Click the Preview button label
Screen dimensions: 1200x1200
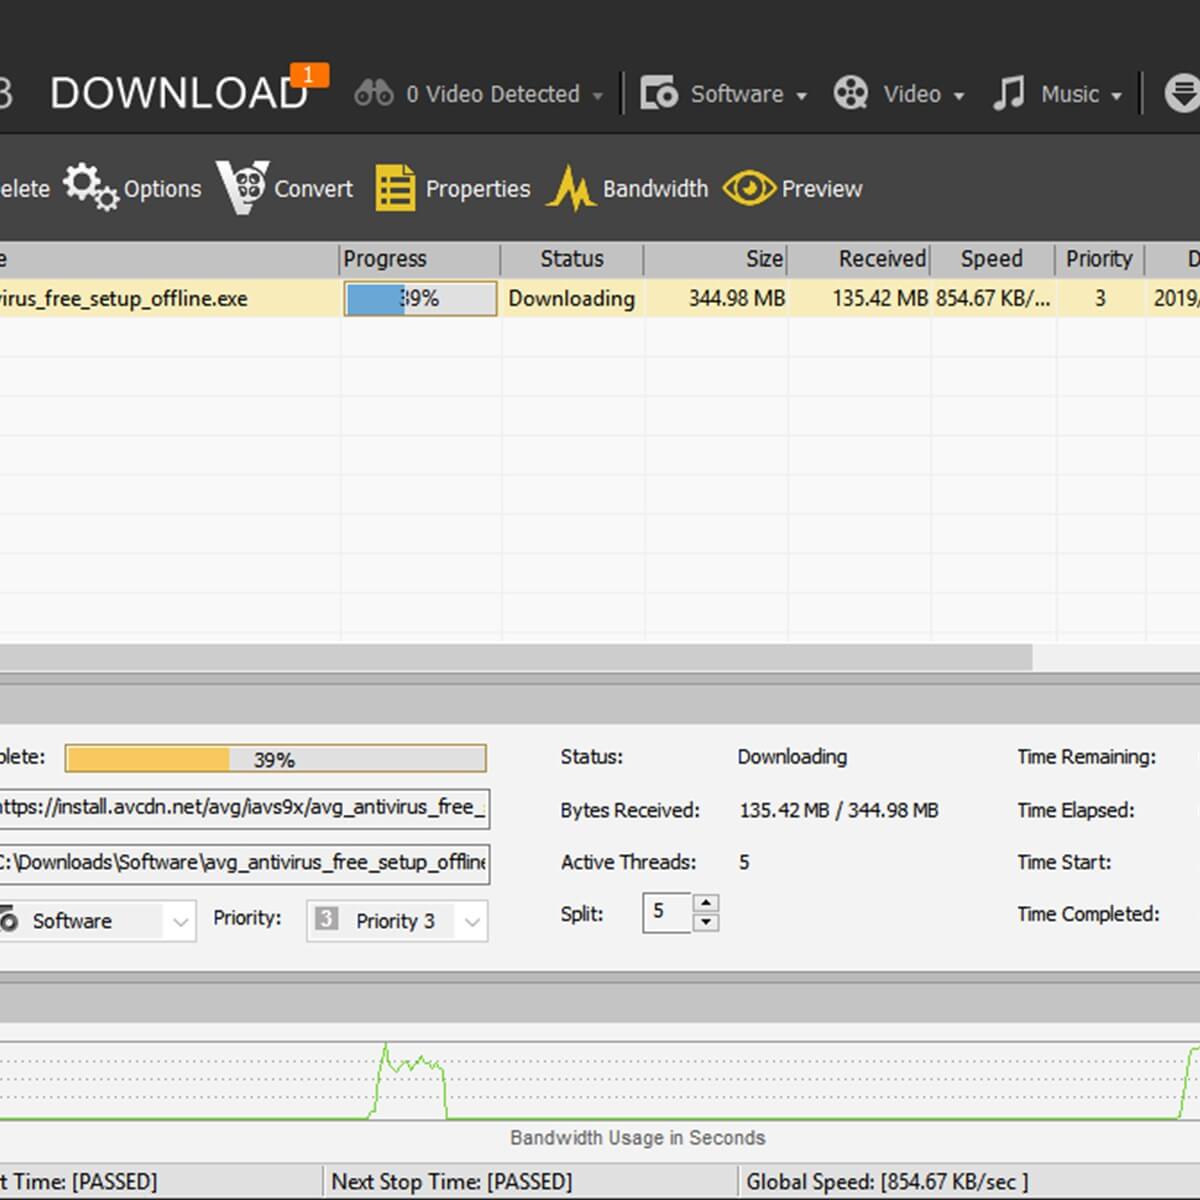point(822,189)
